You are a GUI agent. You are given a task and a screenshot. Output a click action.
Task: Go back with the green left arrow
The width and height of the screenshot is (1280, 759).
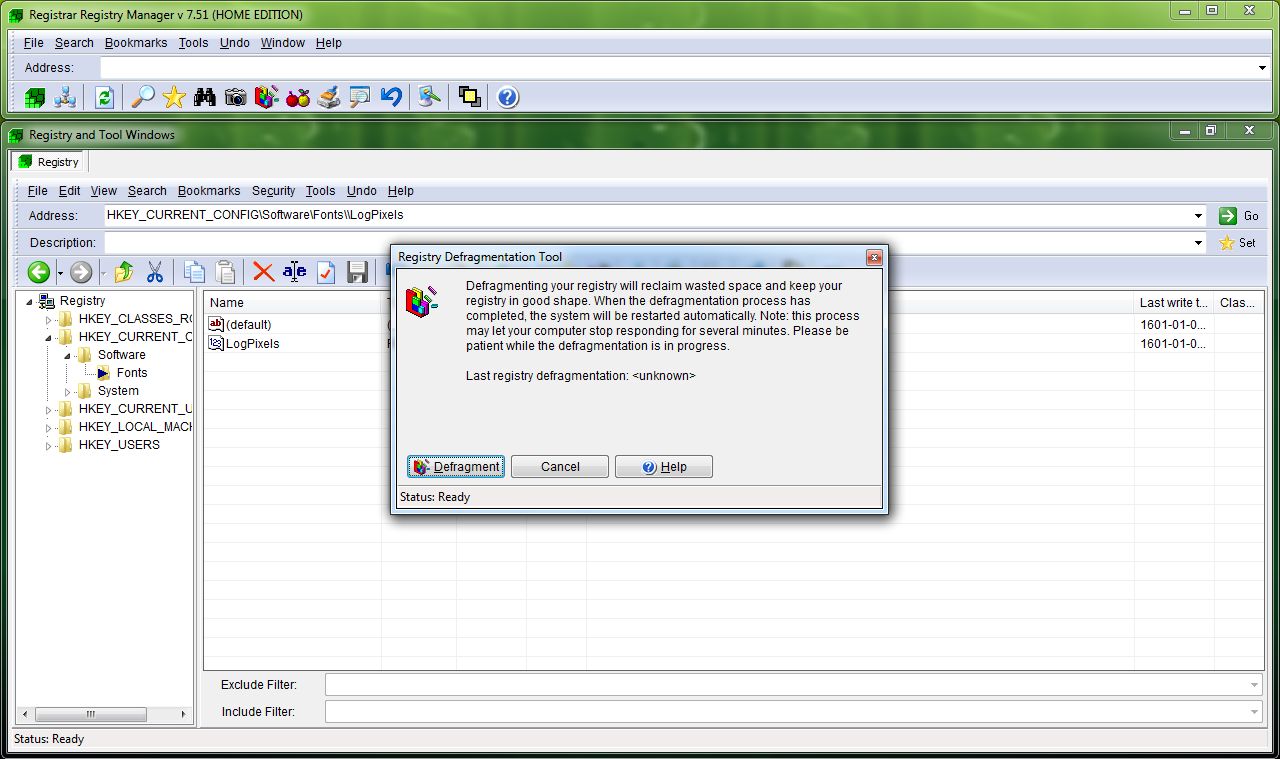click(39, 272)
